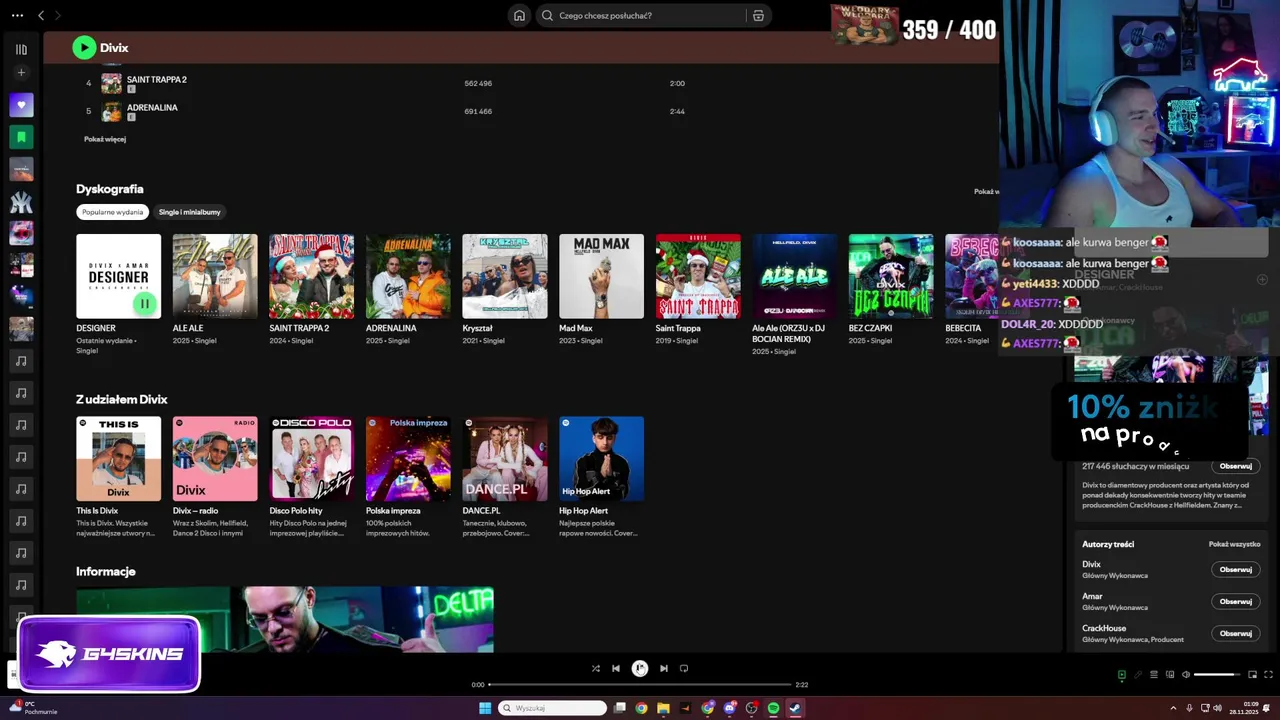Follow the artist with 217 446 listeners
Image resolution: width=1280 pixels, height=720 pixels.
(x=1235, y=466)
